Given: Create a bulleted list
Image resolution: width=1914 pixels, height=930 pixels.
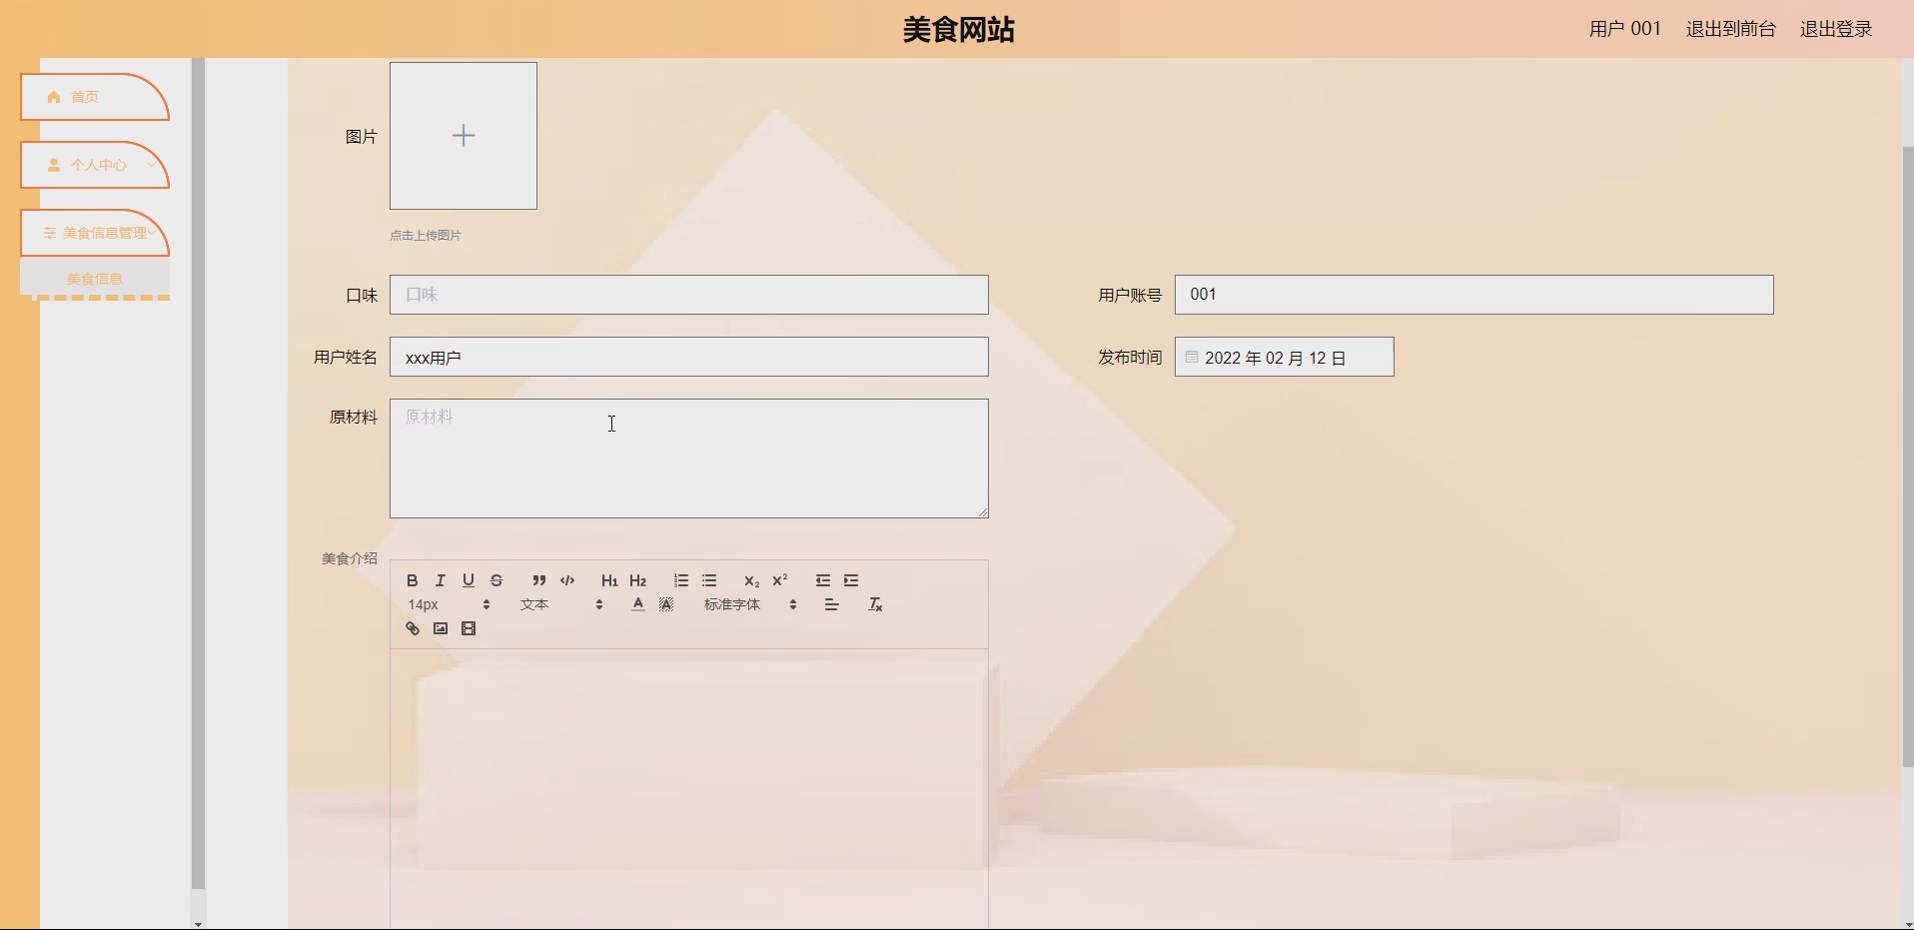Looking at the screenshot, I should (x=709, y=580).
